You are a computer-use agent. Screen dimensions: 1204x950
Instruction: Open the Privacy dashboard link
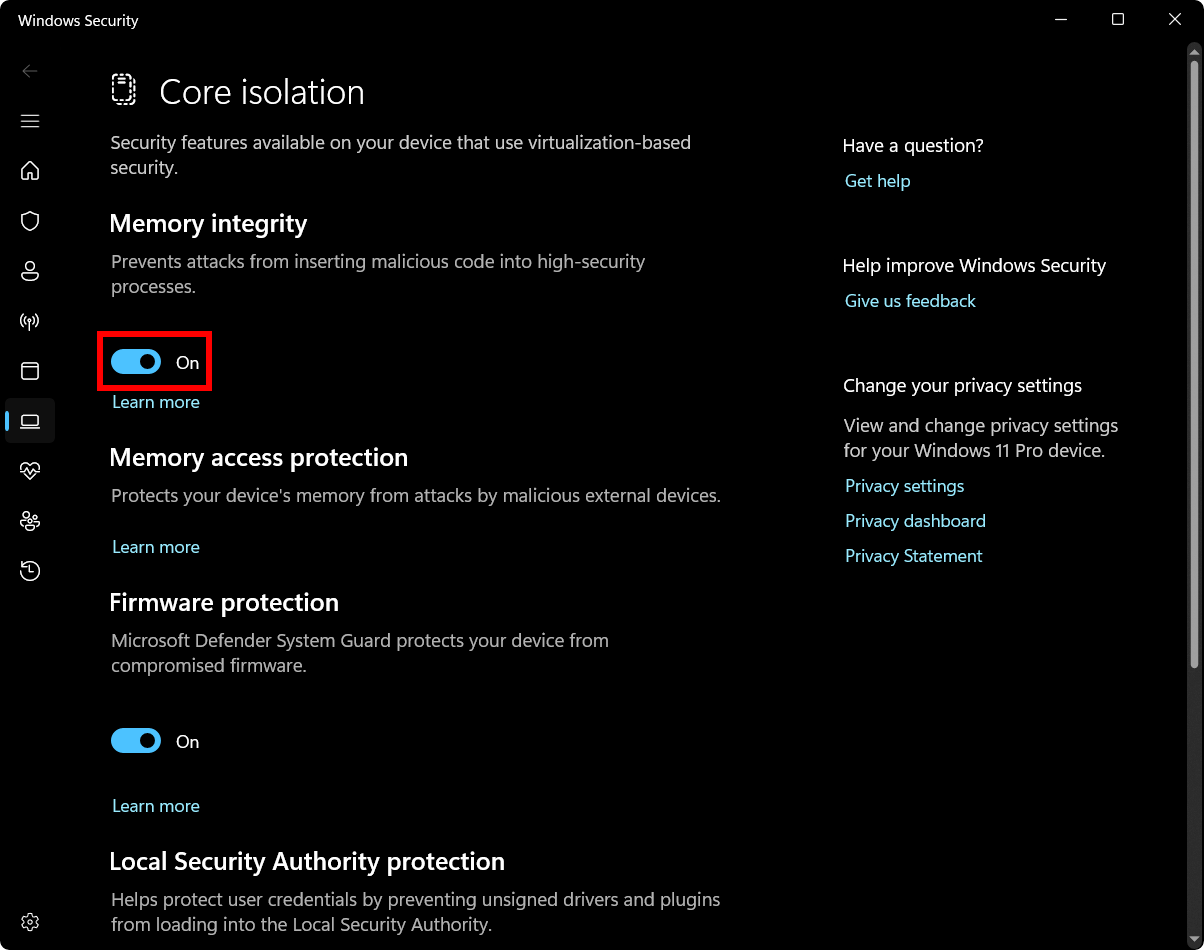click(915, 520)
